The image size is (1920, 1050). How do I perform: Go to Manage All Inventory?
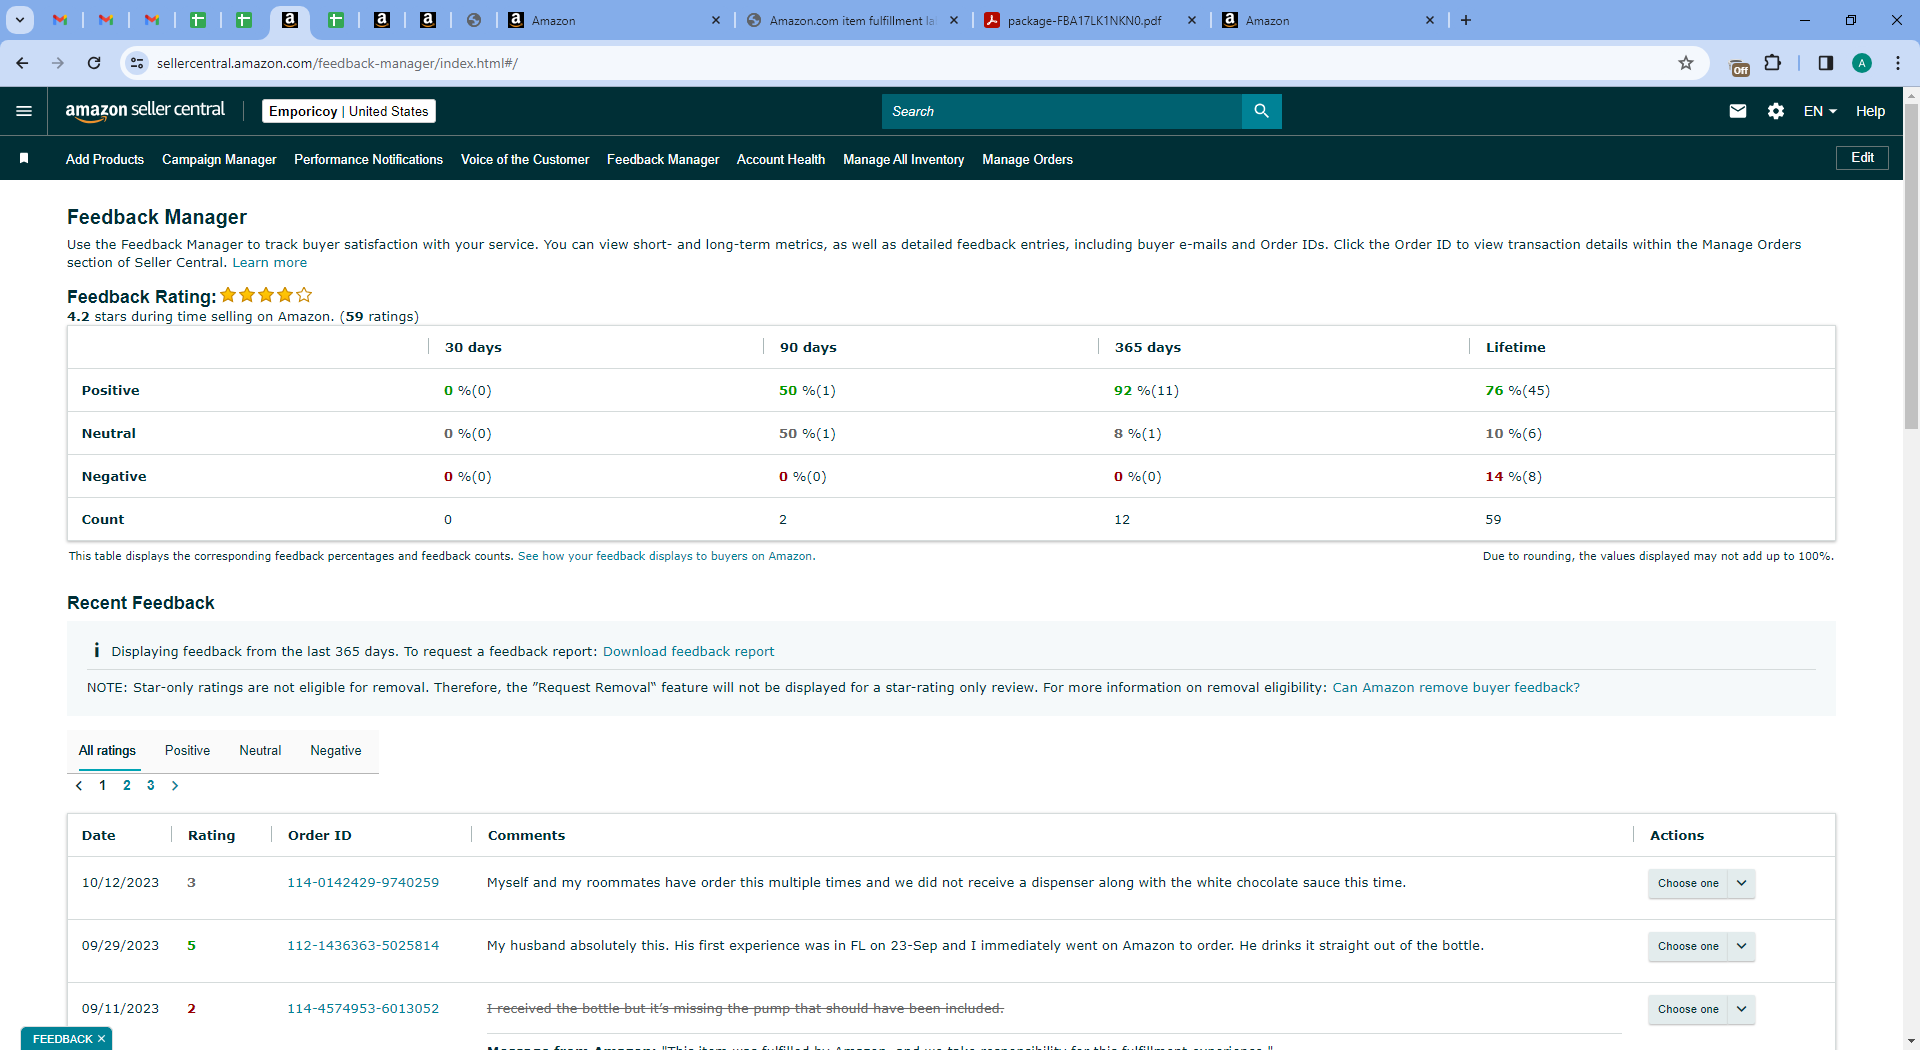(904, 159)
